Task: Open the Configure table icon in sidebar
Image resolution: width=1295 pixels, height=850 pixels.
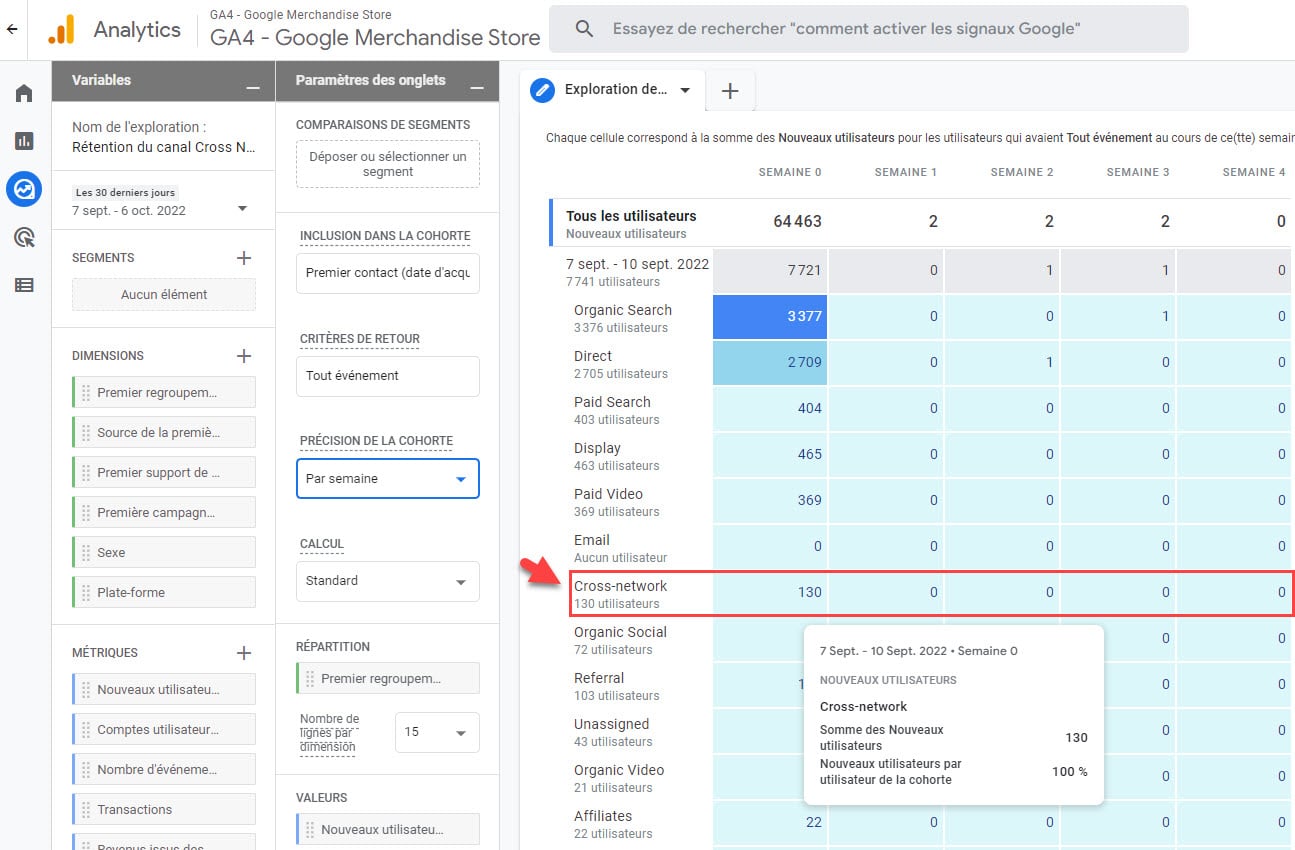Action: point(24,285)
